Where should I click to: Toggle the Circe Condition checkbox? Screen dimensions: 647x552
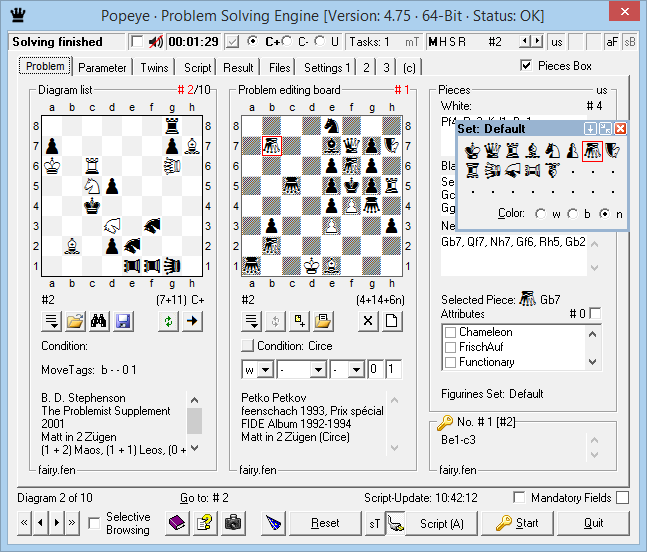[x=248, y=345]
